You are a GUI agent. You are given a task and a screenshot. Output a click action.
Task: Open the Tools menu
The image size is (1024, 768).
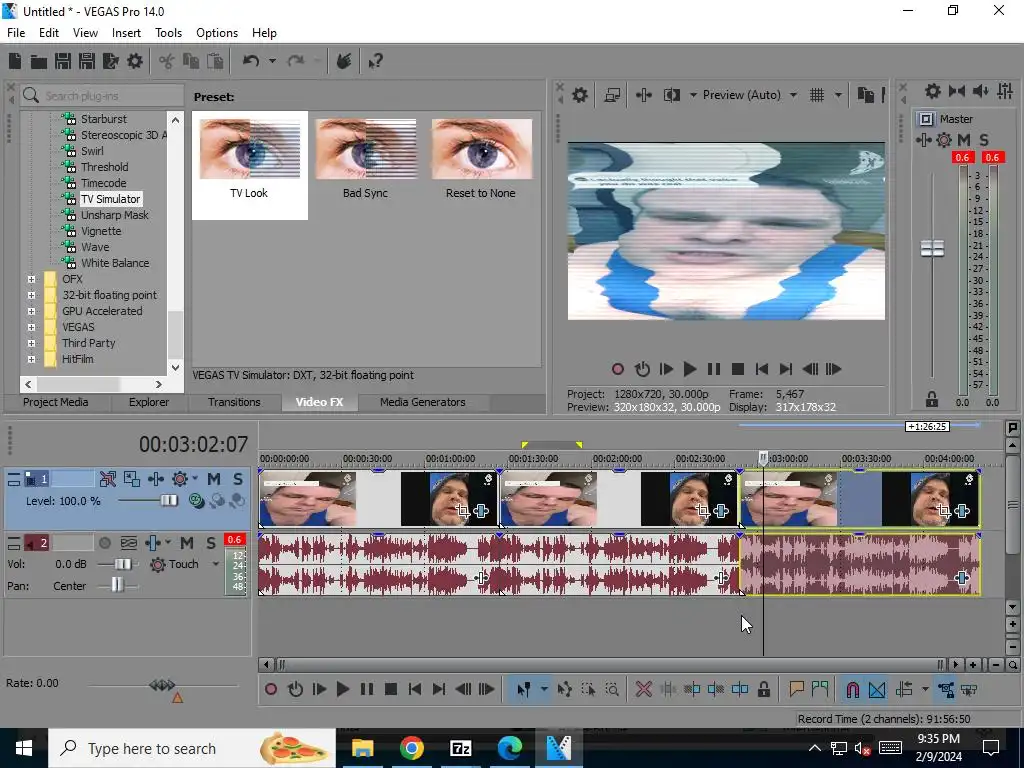tap(168, 33)
